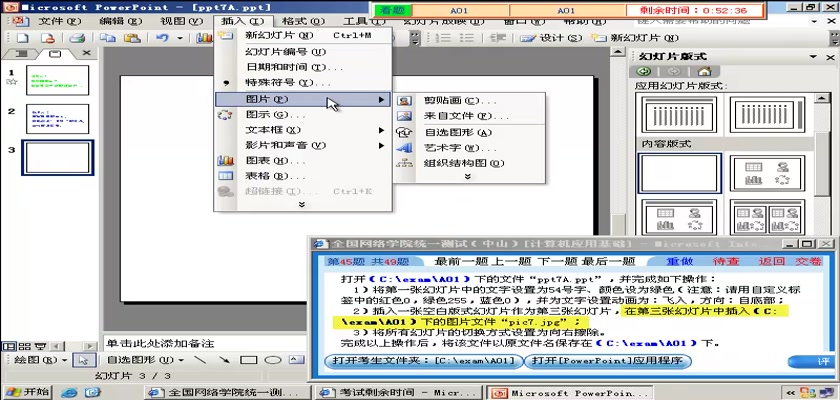This screenshot has height=400, width=840.
Task: Click the Undo arrow icon
Action: 162,38
